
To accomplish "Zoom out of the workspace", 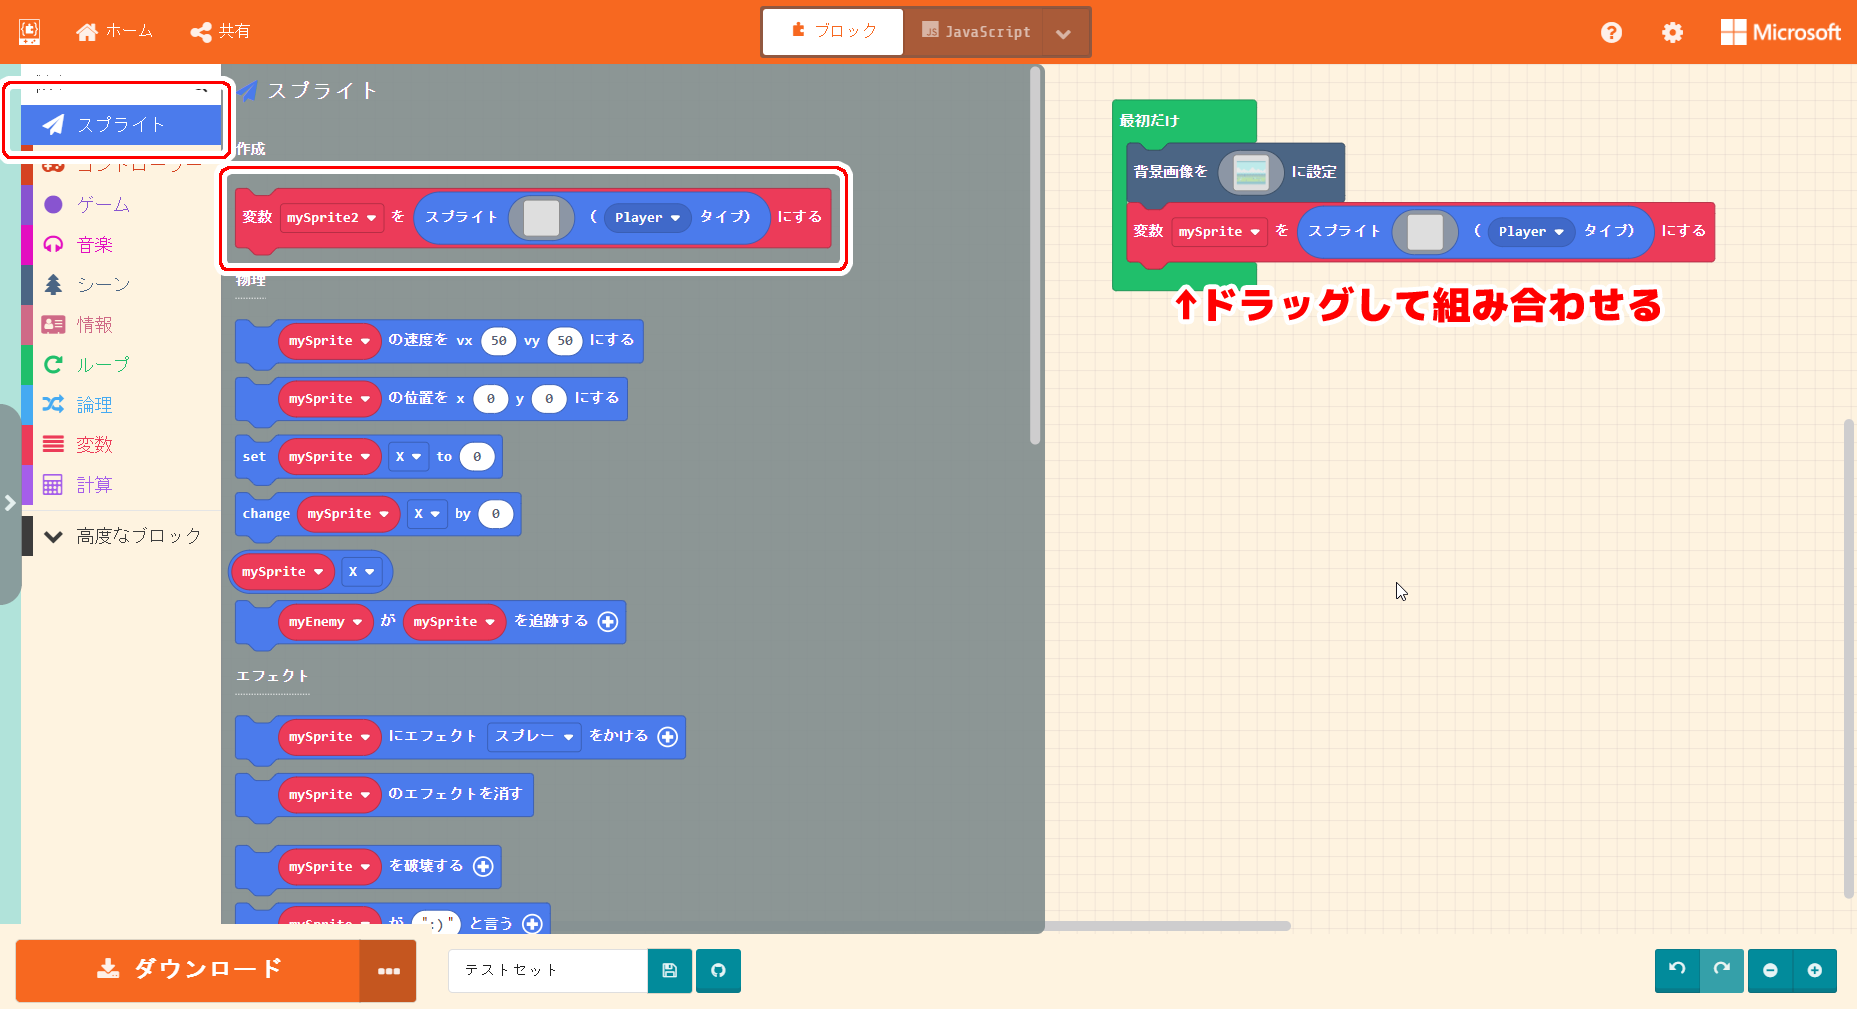I will pos(1770,970).
